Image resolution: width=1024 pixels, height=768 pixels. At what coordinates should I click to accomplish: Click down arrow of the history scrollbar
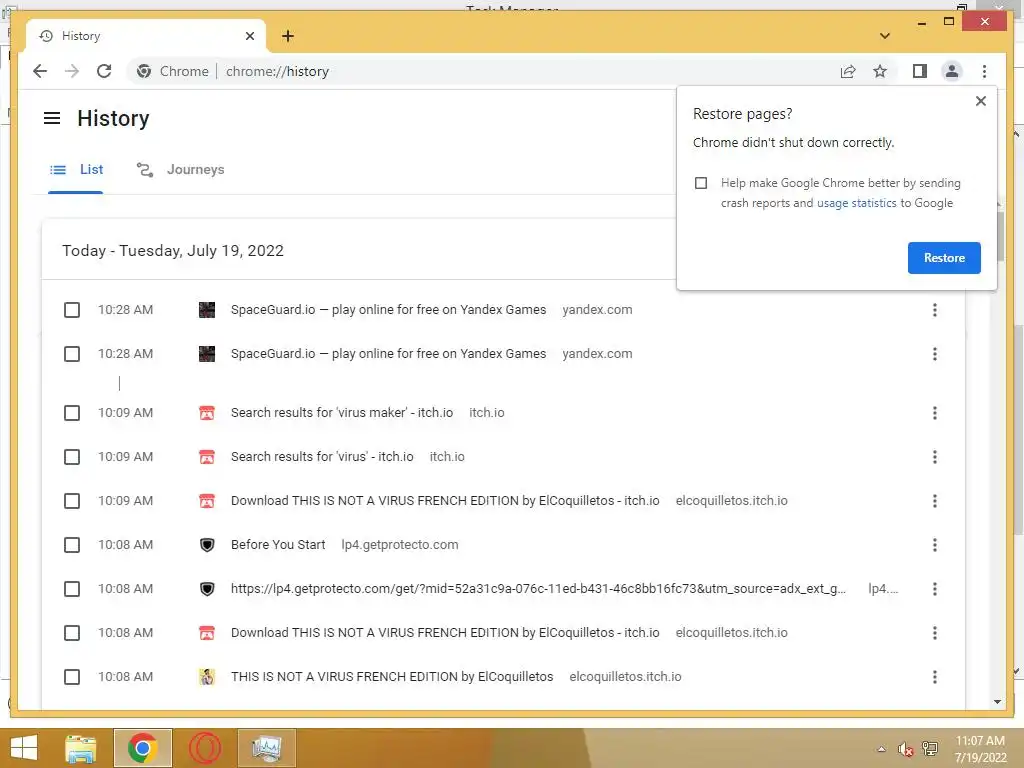tap(997, 702)
